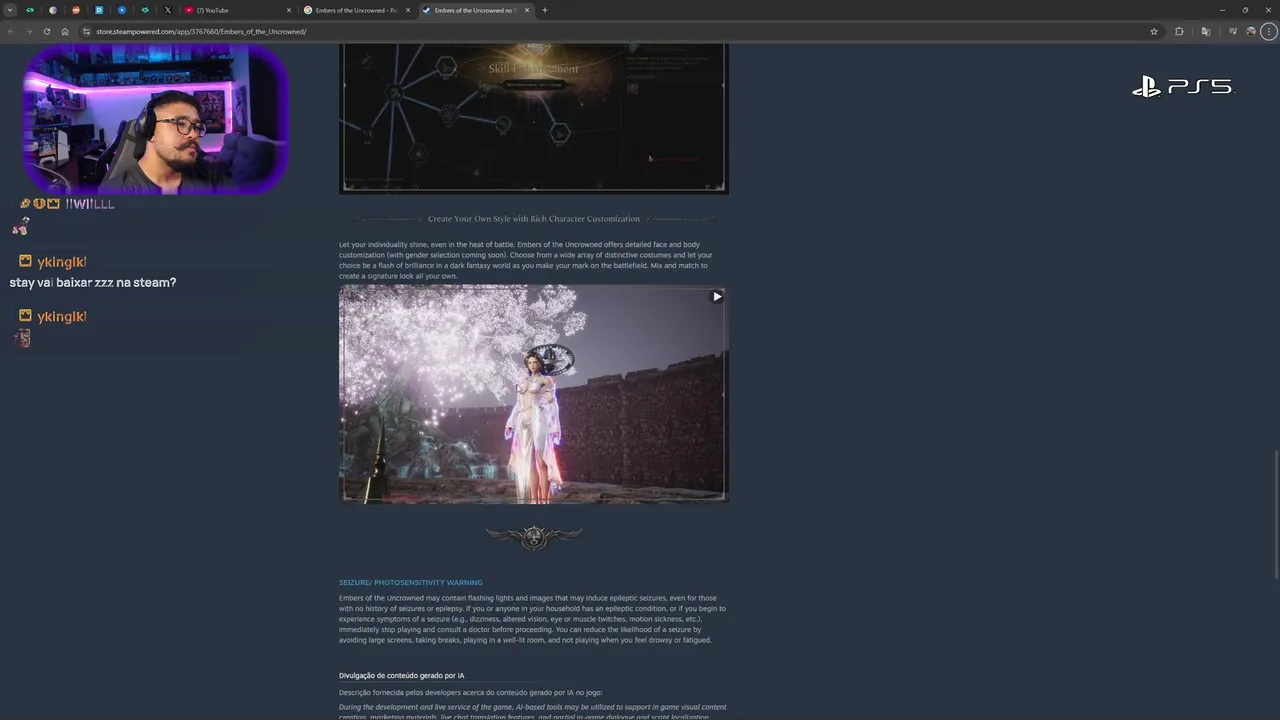This screenshot has height=720, width=1280.
Task: Reload the Steam store page
Action: (46, 31)
